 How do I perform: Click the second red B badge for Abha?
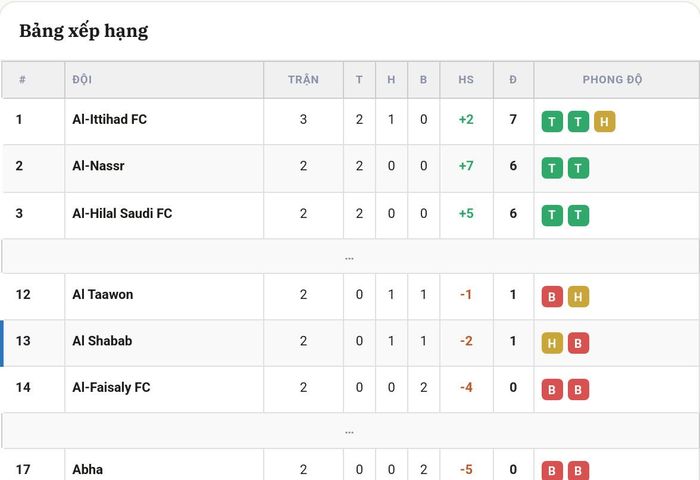[578, 471]
